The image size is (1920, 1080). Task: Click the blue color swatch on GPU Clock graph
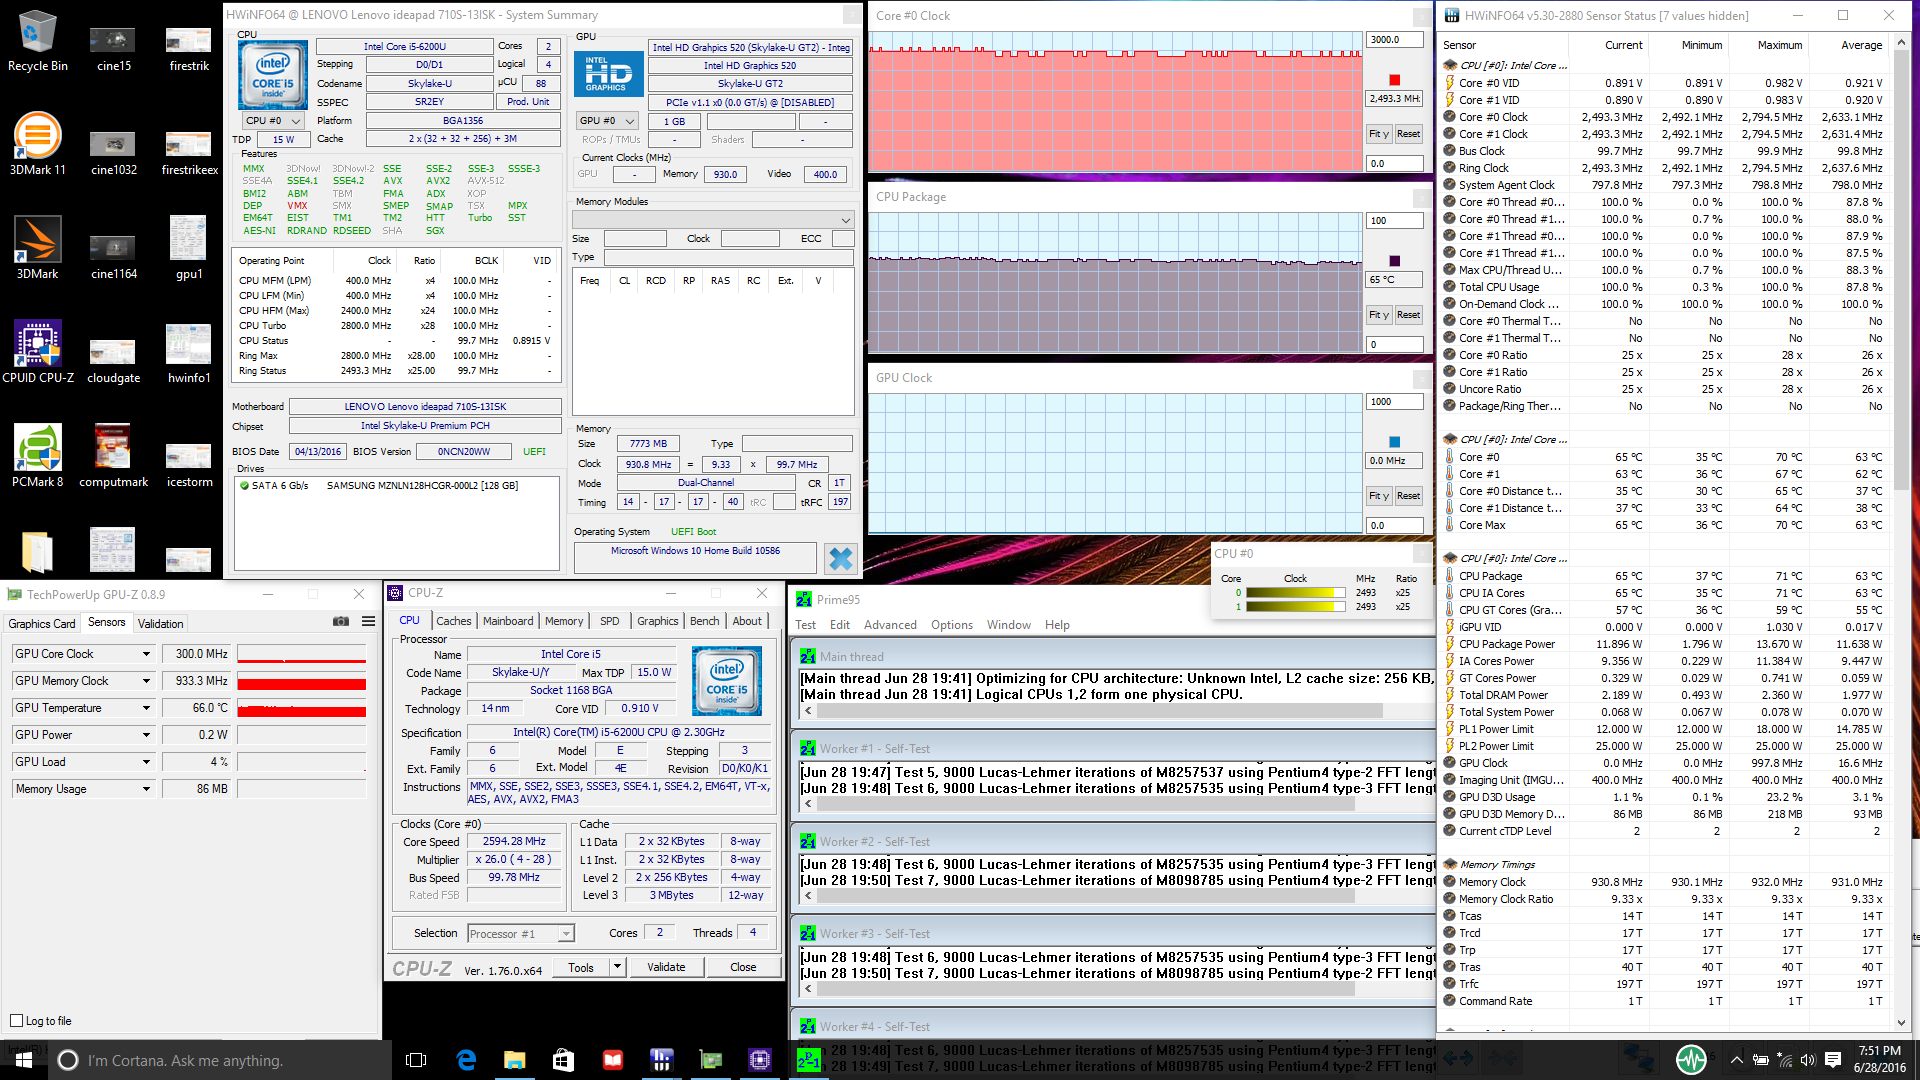(x=1394, y=442)
